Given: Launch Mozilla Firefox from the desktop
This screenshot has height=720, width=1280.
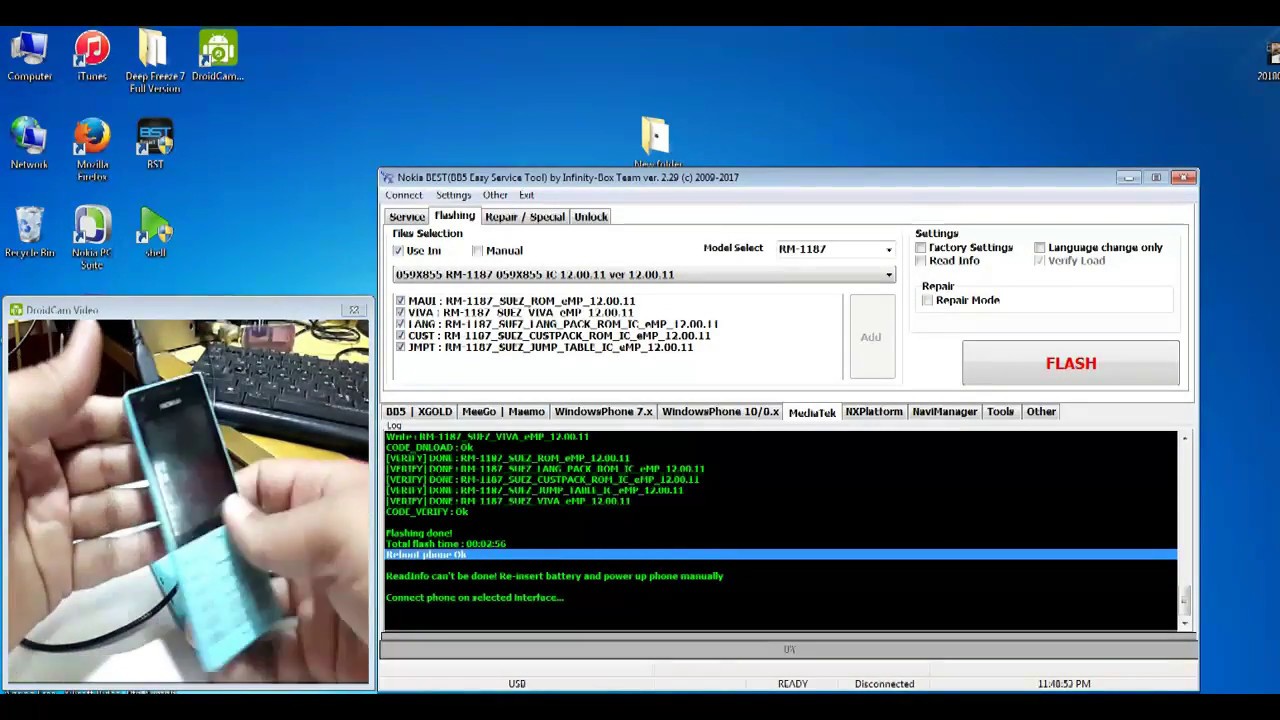Looking at the screenshot, I should (92, 150).
